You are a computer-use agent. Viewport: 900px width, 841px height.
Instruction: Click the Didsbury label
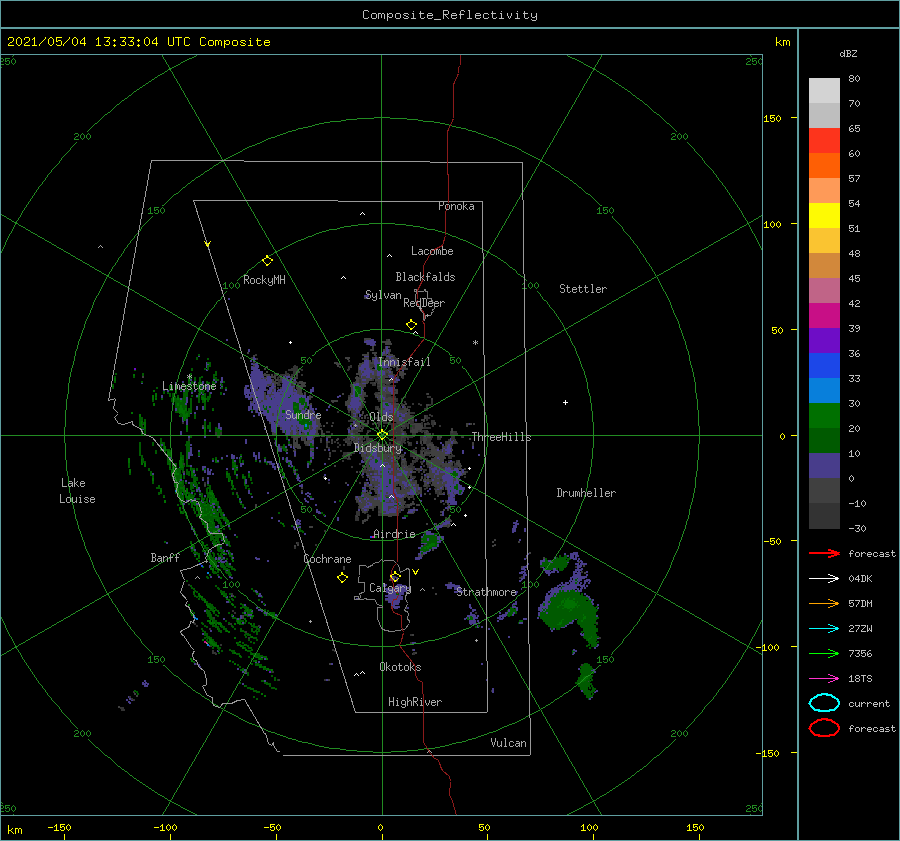click(378, 448)
